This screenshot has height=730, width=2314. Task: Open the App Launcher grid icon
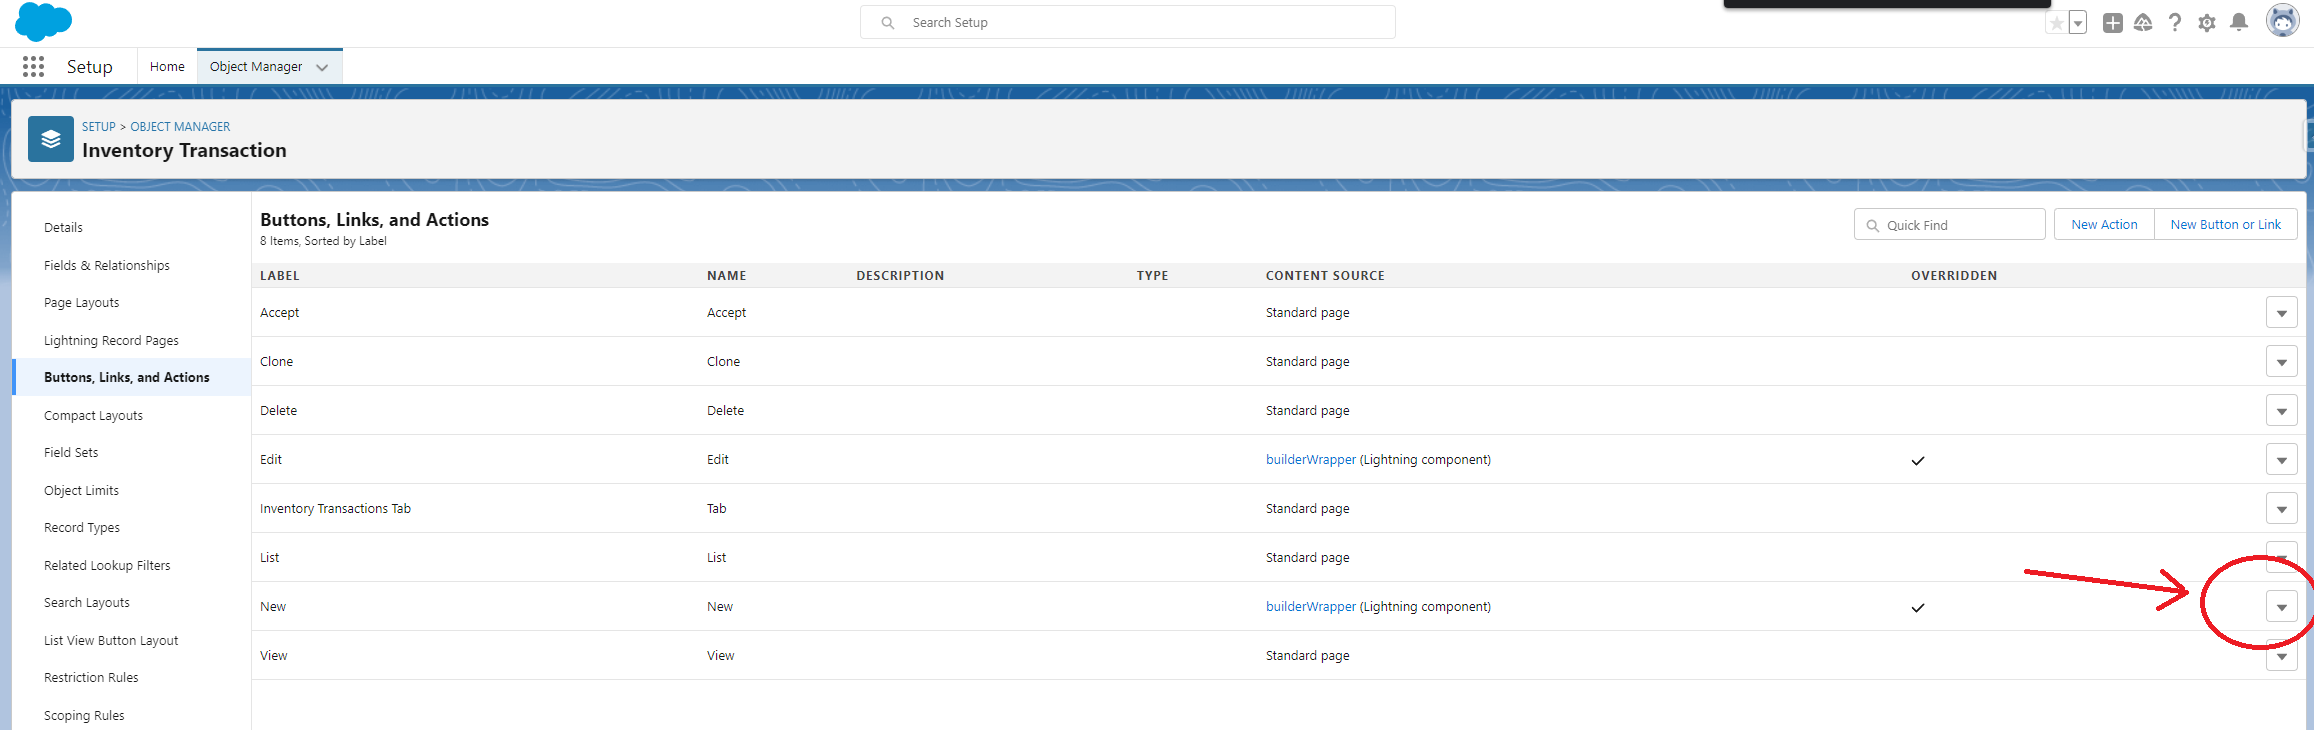(33, 67)
